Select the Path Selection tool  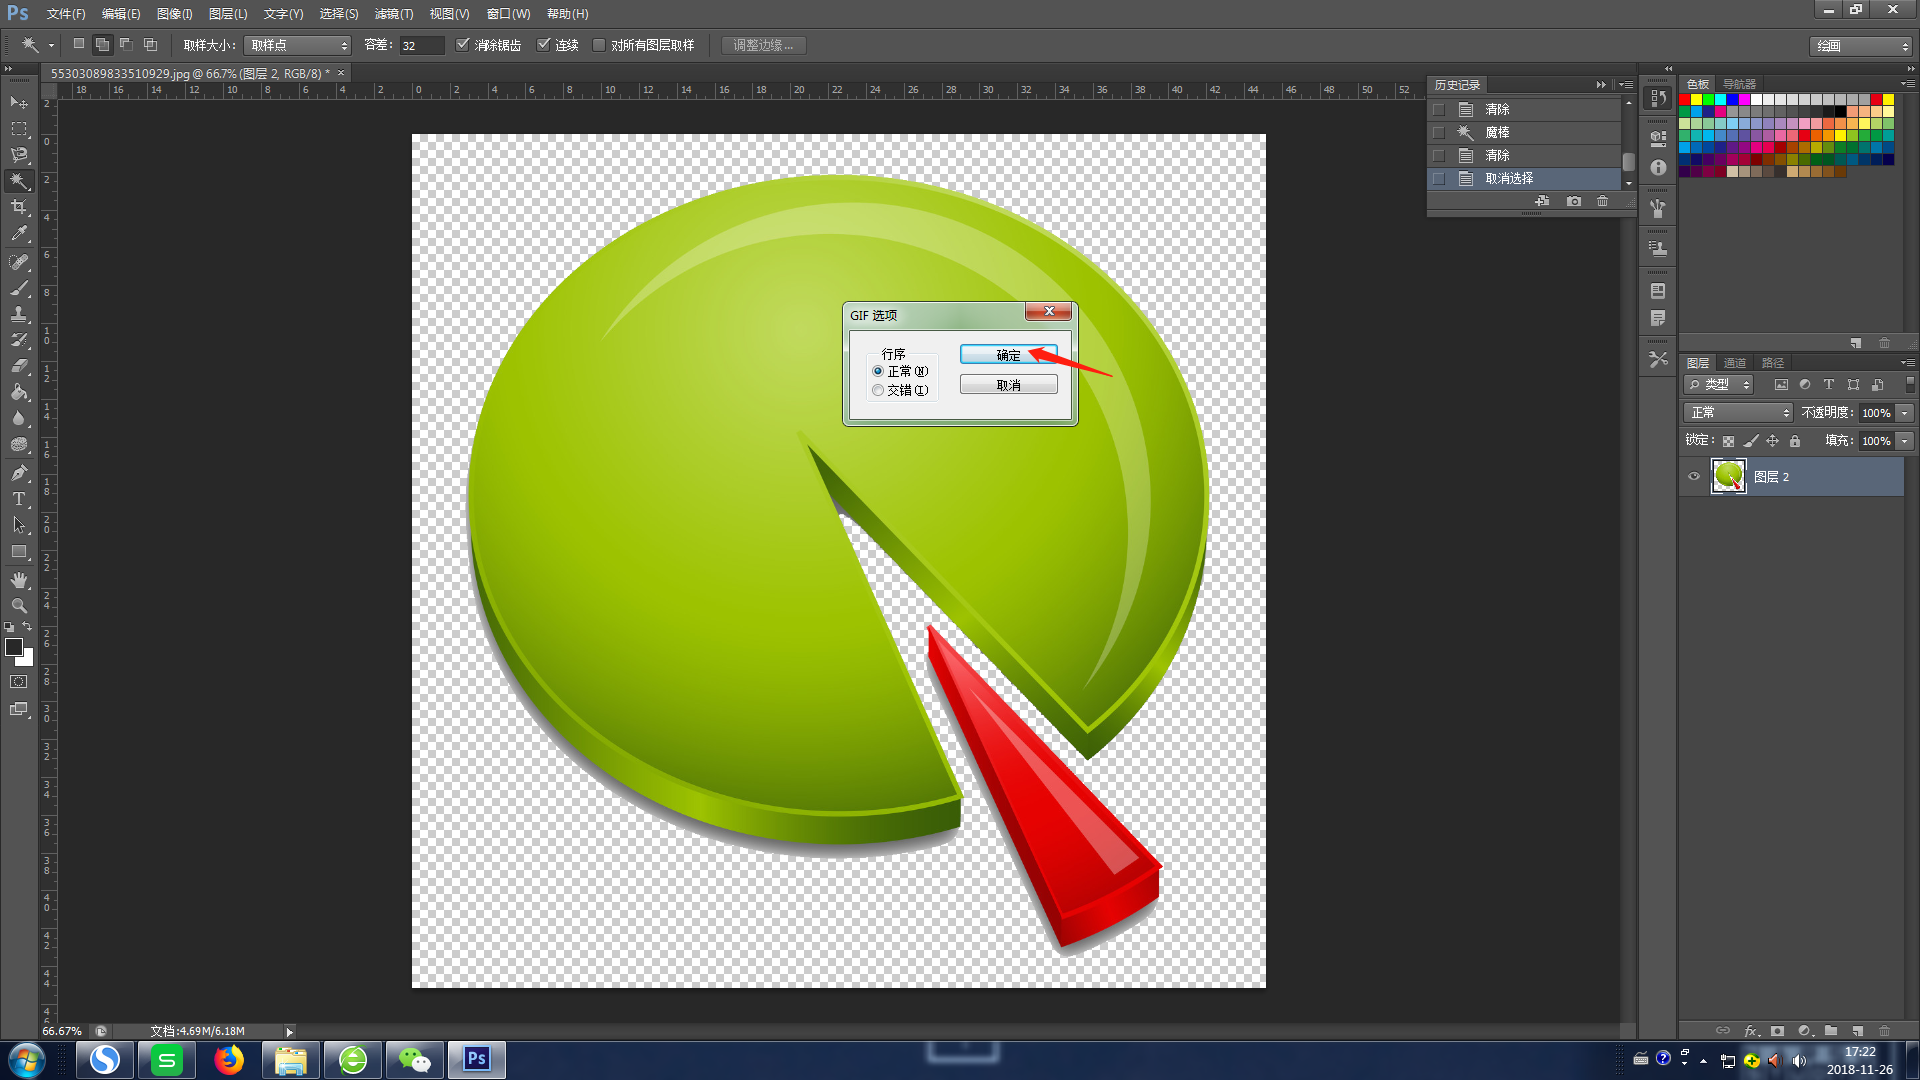(19, 525)
